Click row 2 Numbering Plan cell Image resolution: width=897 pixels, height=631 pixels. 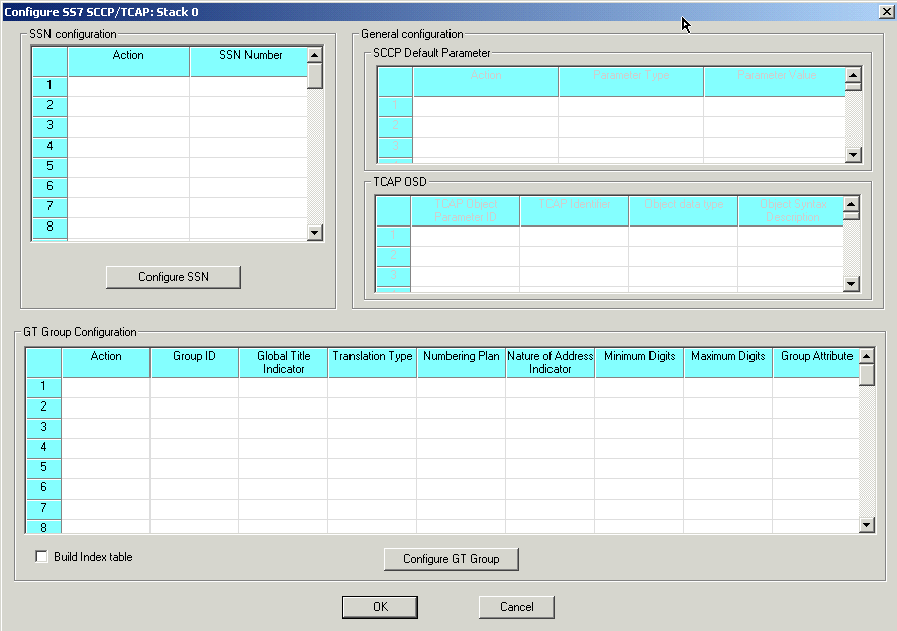(x=461, y=407)
